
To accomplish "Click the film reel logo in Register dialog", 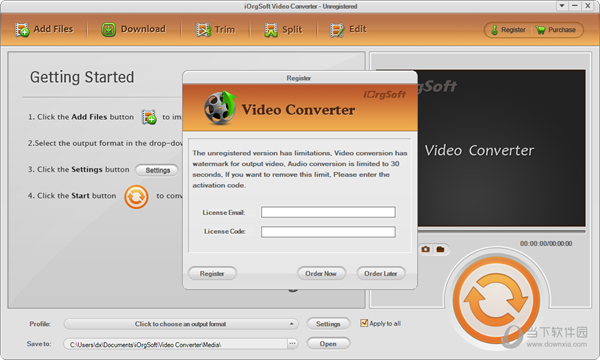I will [x=220, y=108].
